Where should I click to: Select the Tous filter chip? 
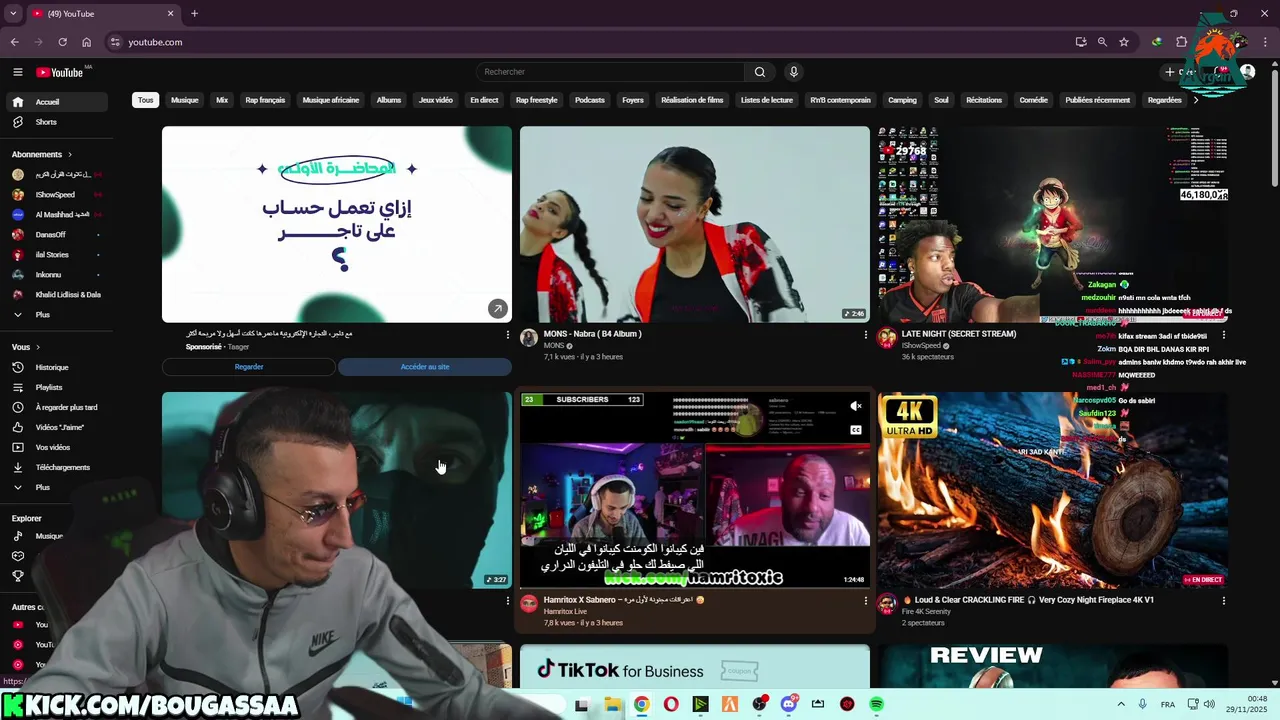pyautogui.click(x=146, y=100)
